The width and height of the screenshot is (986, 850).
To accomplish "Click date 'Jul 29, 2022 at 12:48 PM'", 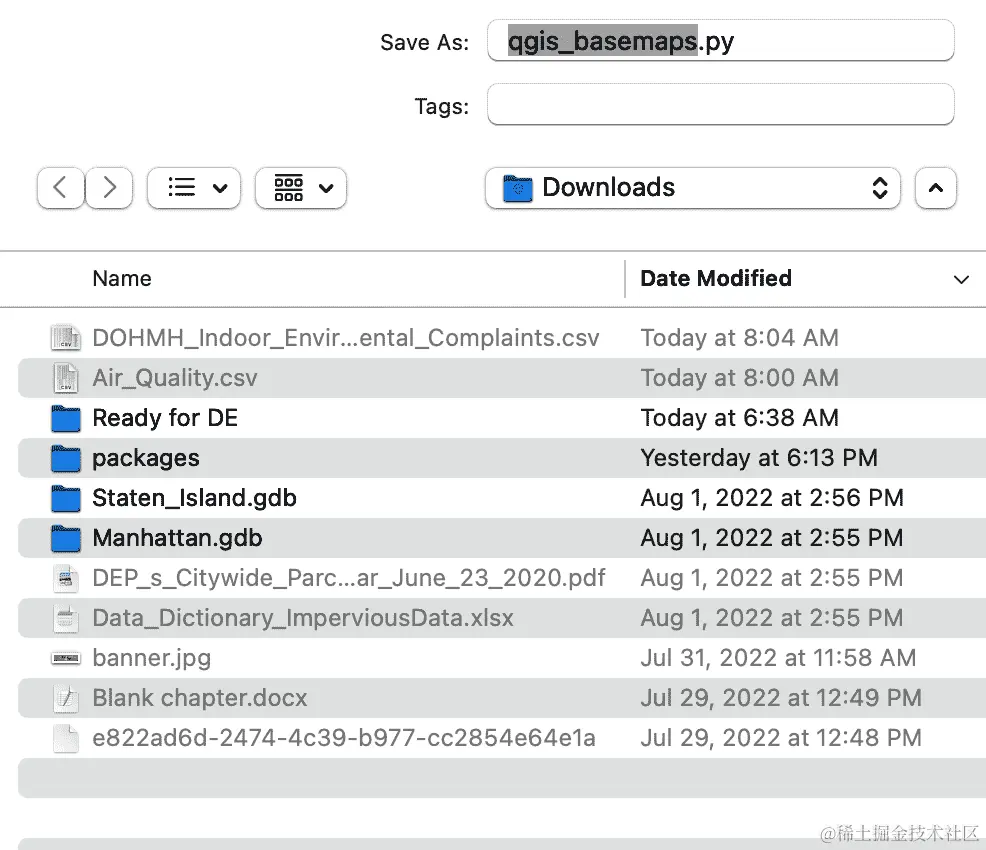I will [x=781, y=738].
